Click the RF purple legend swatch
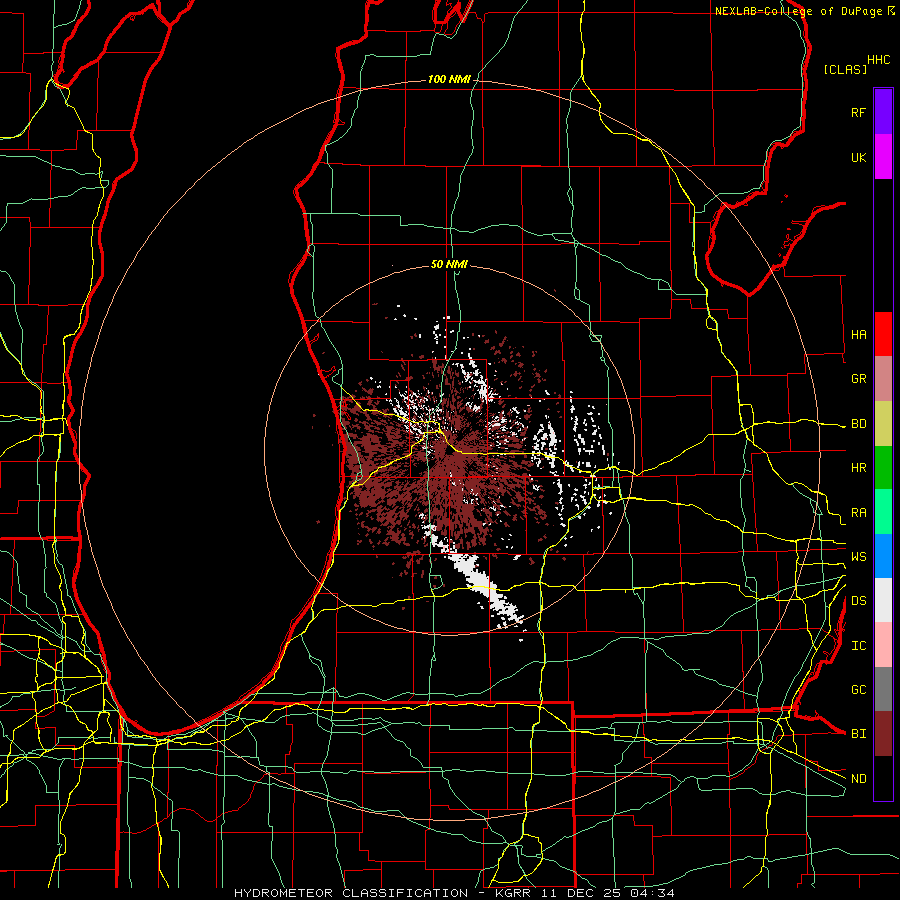Image resolution: width=900 pixels, height=900 pixels. 883,112
